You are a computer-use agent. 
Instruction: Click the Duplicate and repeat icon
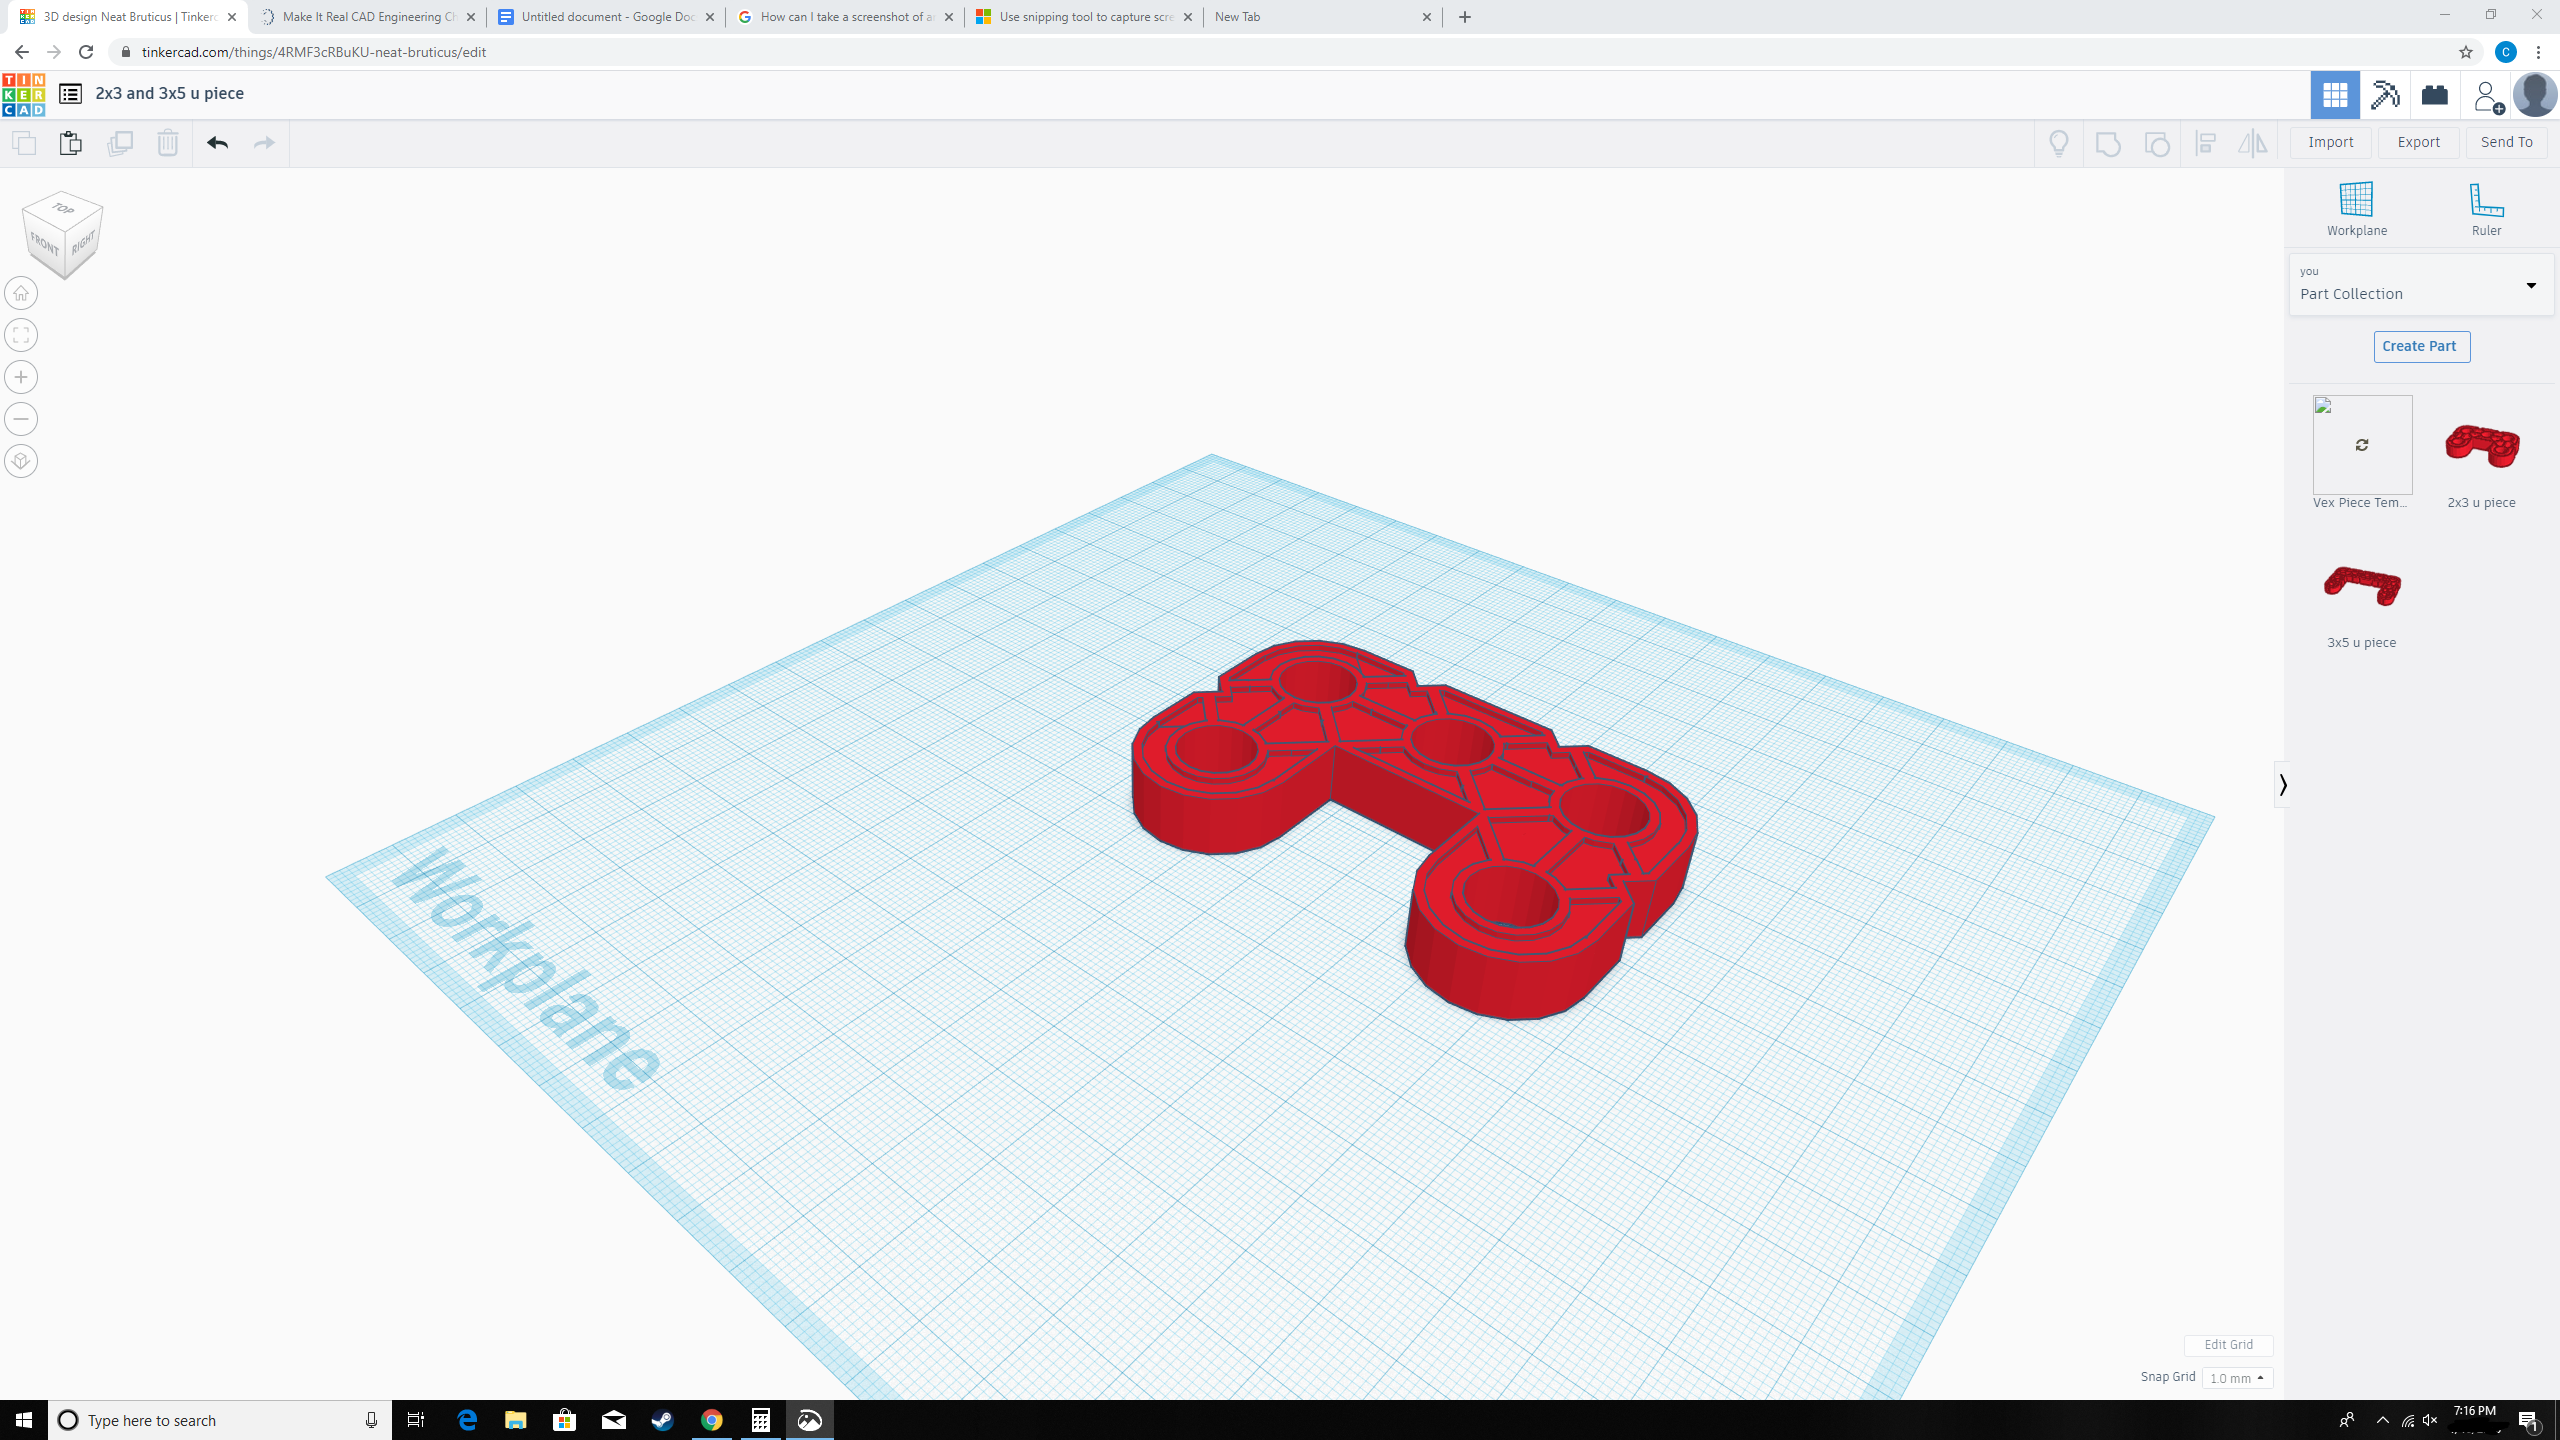(x=119, y=143)
